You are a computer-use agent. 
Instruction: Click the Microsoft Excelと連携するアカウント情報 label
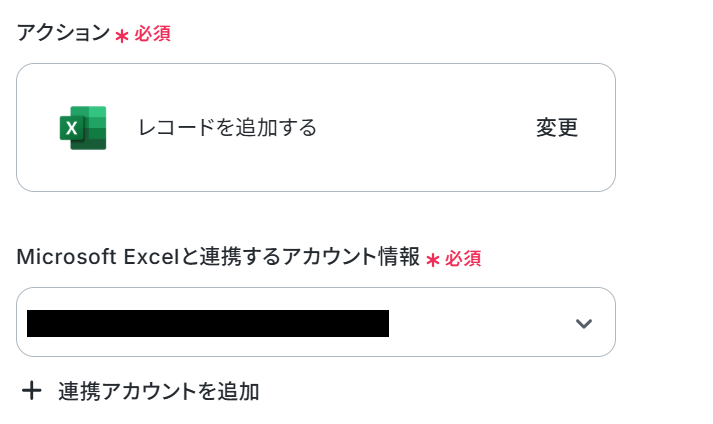[218, 257]
